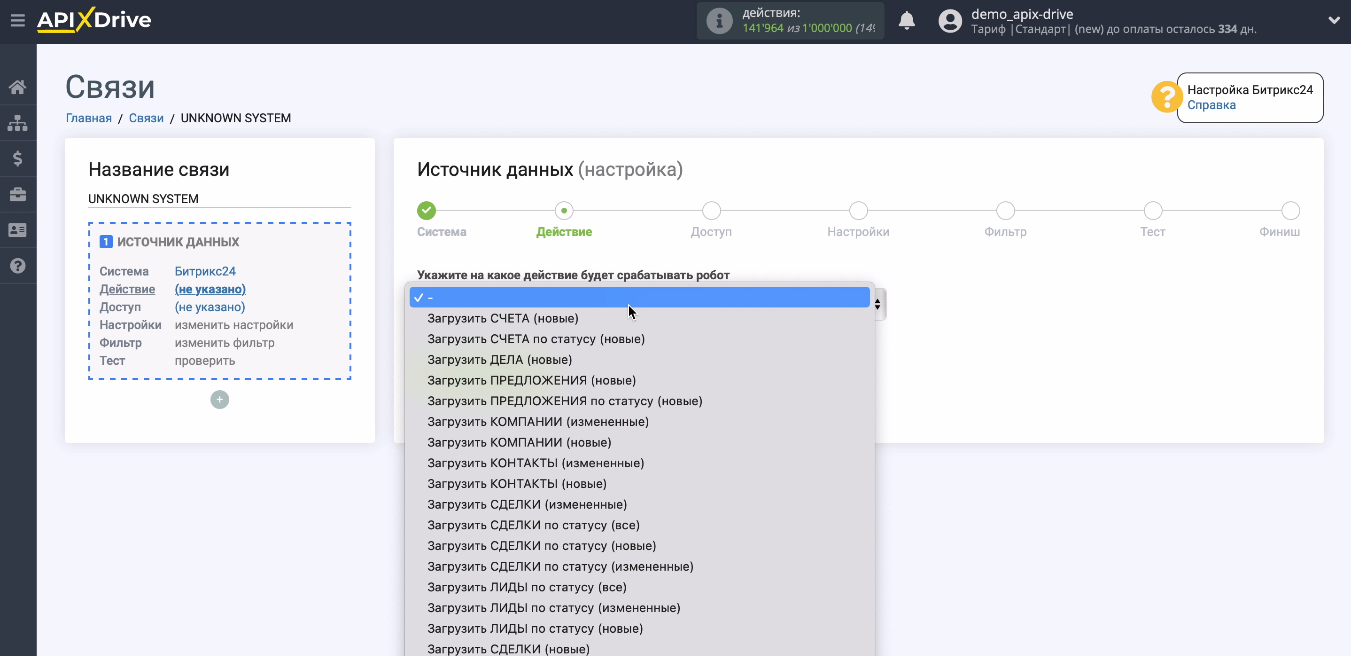Go to Главная breadcrumb
The width and height of the screenshot is (1351, 656).
point(89,118)
